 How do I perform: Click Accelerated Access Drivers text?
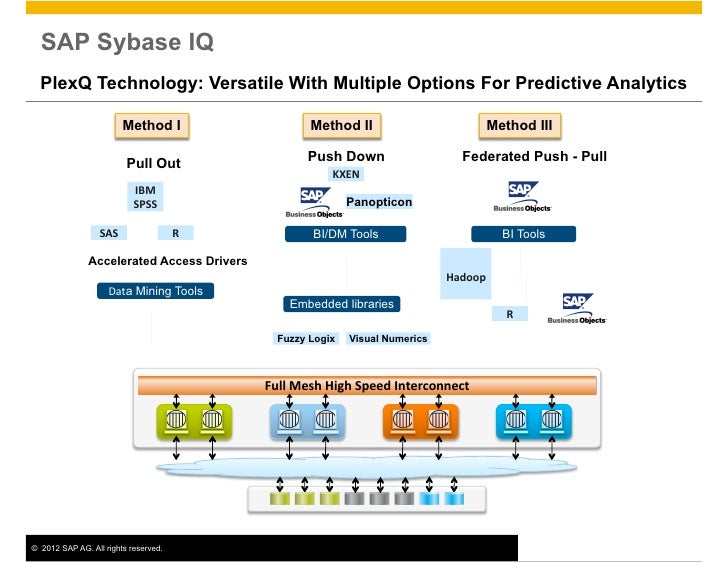click(168, 261)
